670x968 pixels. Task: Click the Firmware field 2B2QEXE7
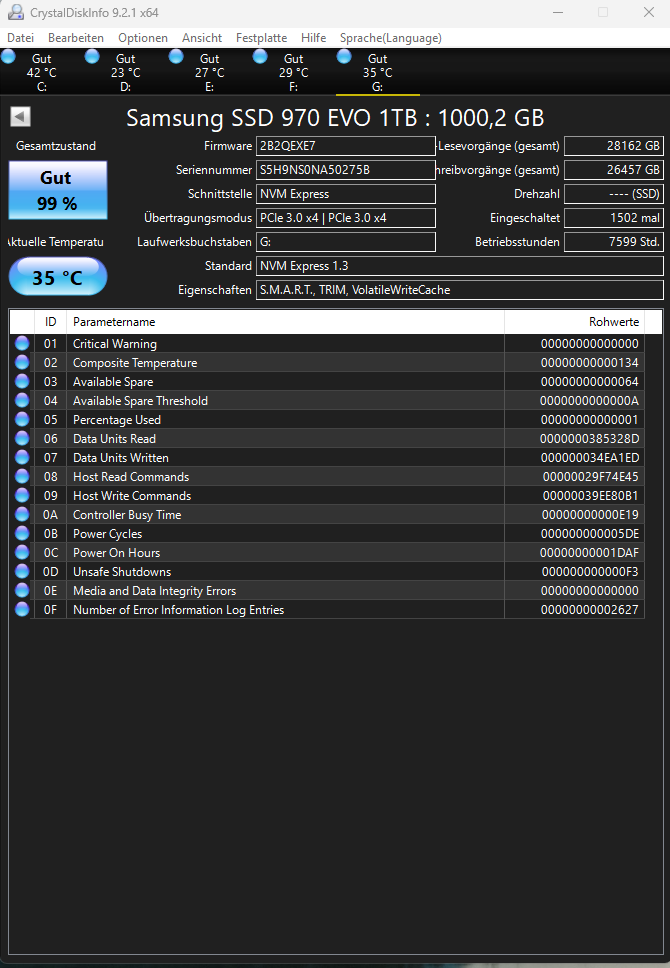(x=346, y=146)
